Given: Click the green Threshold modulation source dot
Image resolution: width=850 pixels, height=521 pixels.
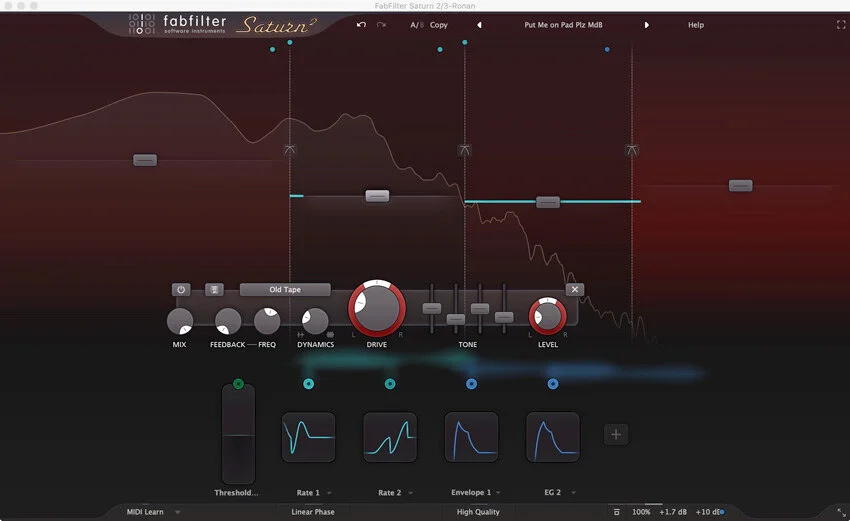Looking at the screenshot, I should (238, 384).
